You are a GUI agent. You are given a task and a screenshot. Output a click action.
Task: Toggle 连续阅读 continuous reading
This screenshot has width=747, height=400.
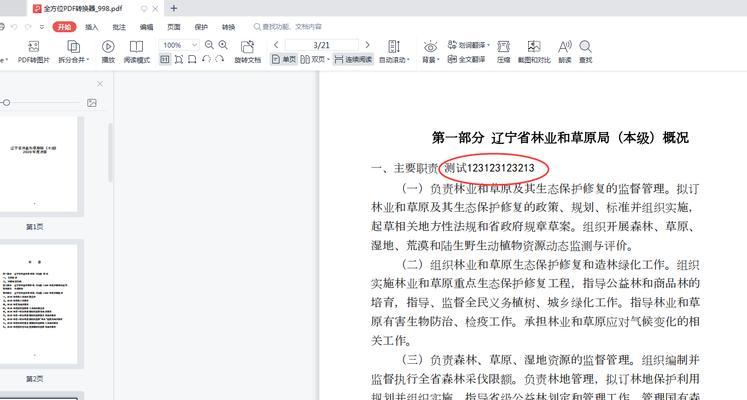353,60
